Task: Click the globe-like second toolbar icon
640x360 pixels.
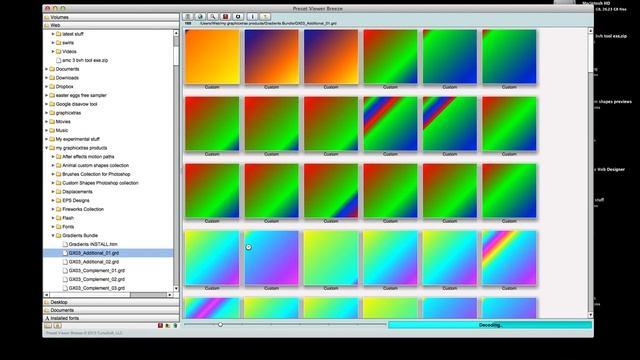Action: coord(200,17)
